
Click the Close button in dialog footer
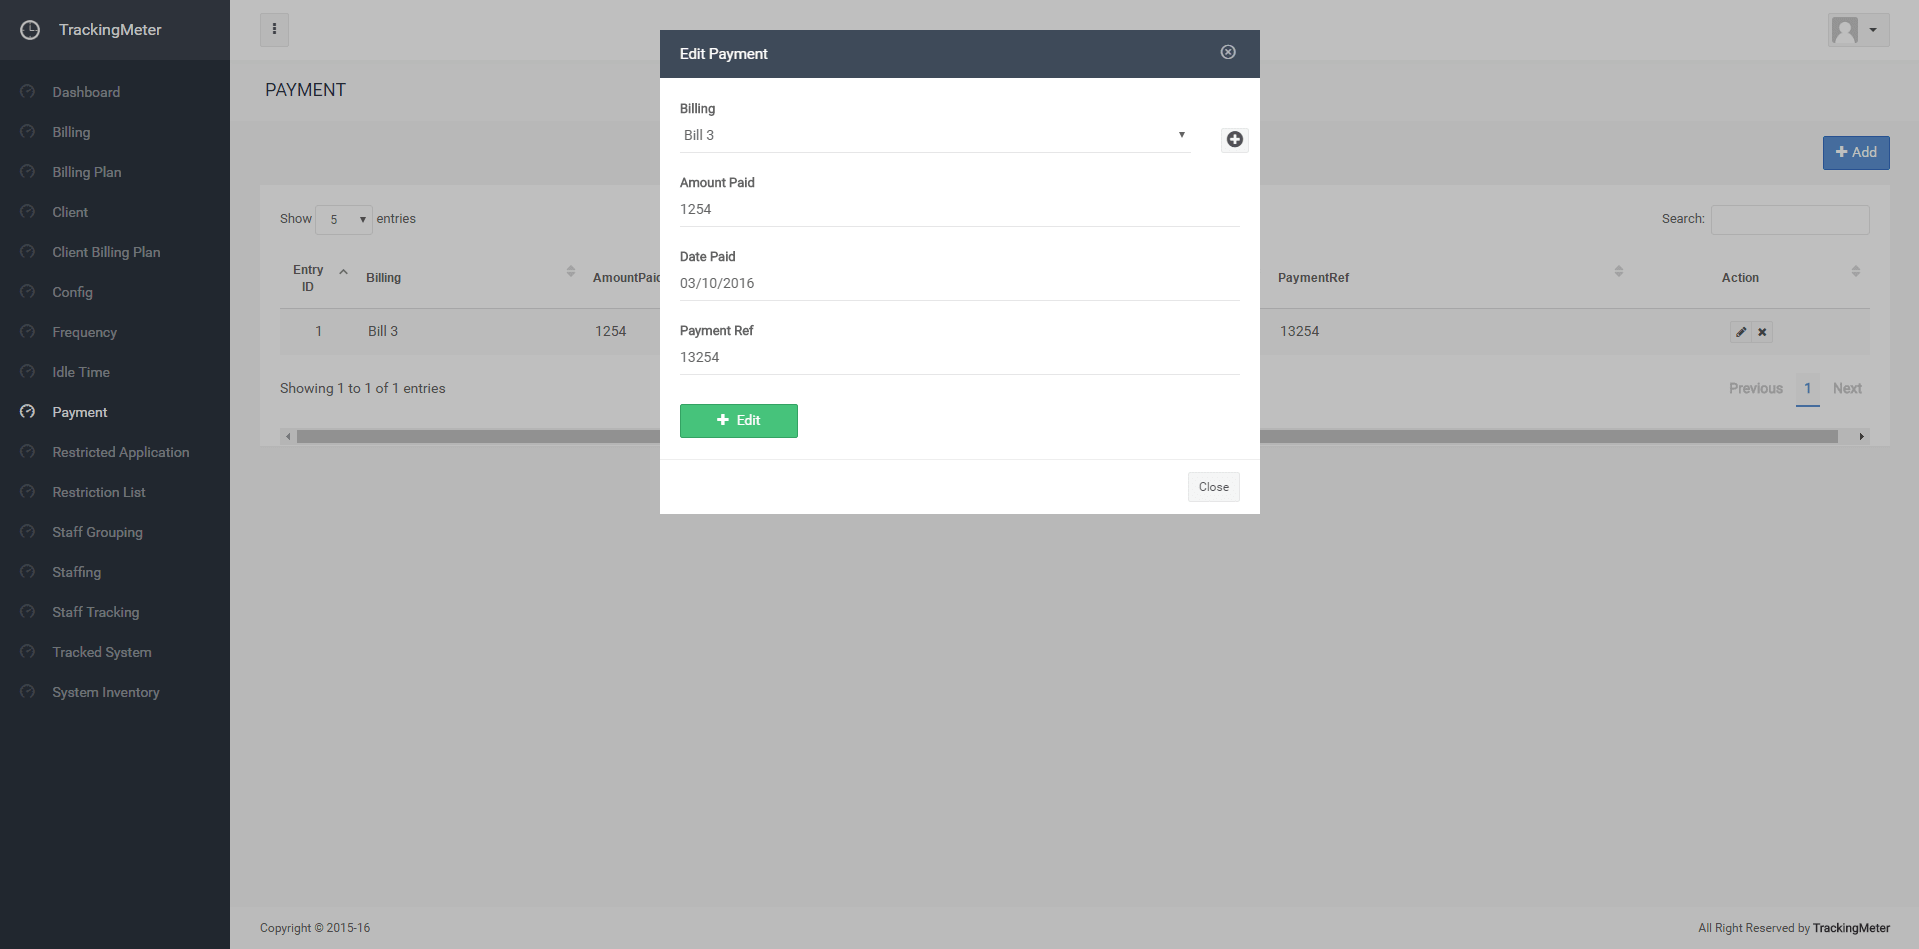[x=1214, y=487]
